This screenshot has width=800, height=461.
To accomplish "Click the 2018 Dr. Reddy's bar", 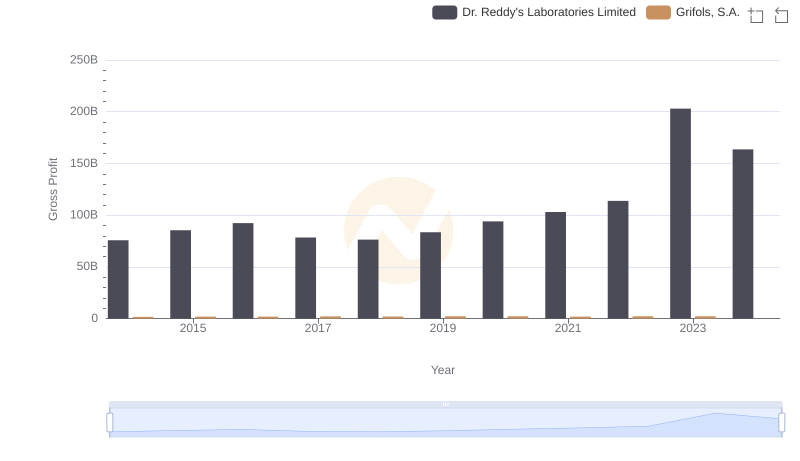I will [x=368, y=279].
